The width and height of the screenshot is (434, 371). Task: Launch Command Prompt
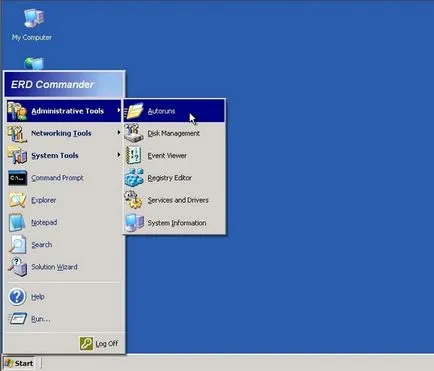(x=64, y=178)
